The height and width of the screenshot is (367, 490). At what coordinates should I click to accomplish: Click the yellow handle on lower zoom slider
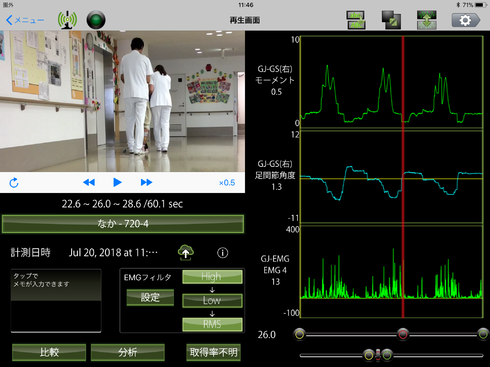click(369, 355)
